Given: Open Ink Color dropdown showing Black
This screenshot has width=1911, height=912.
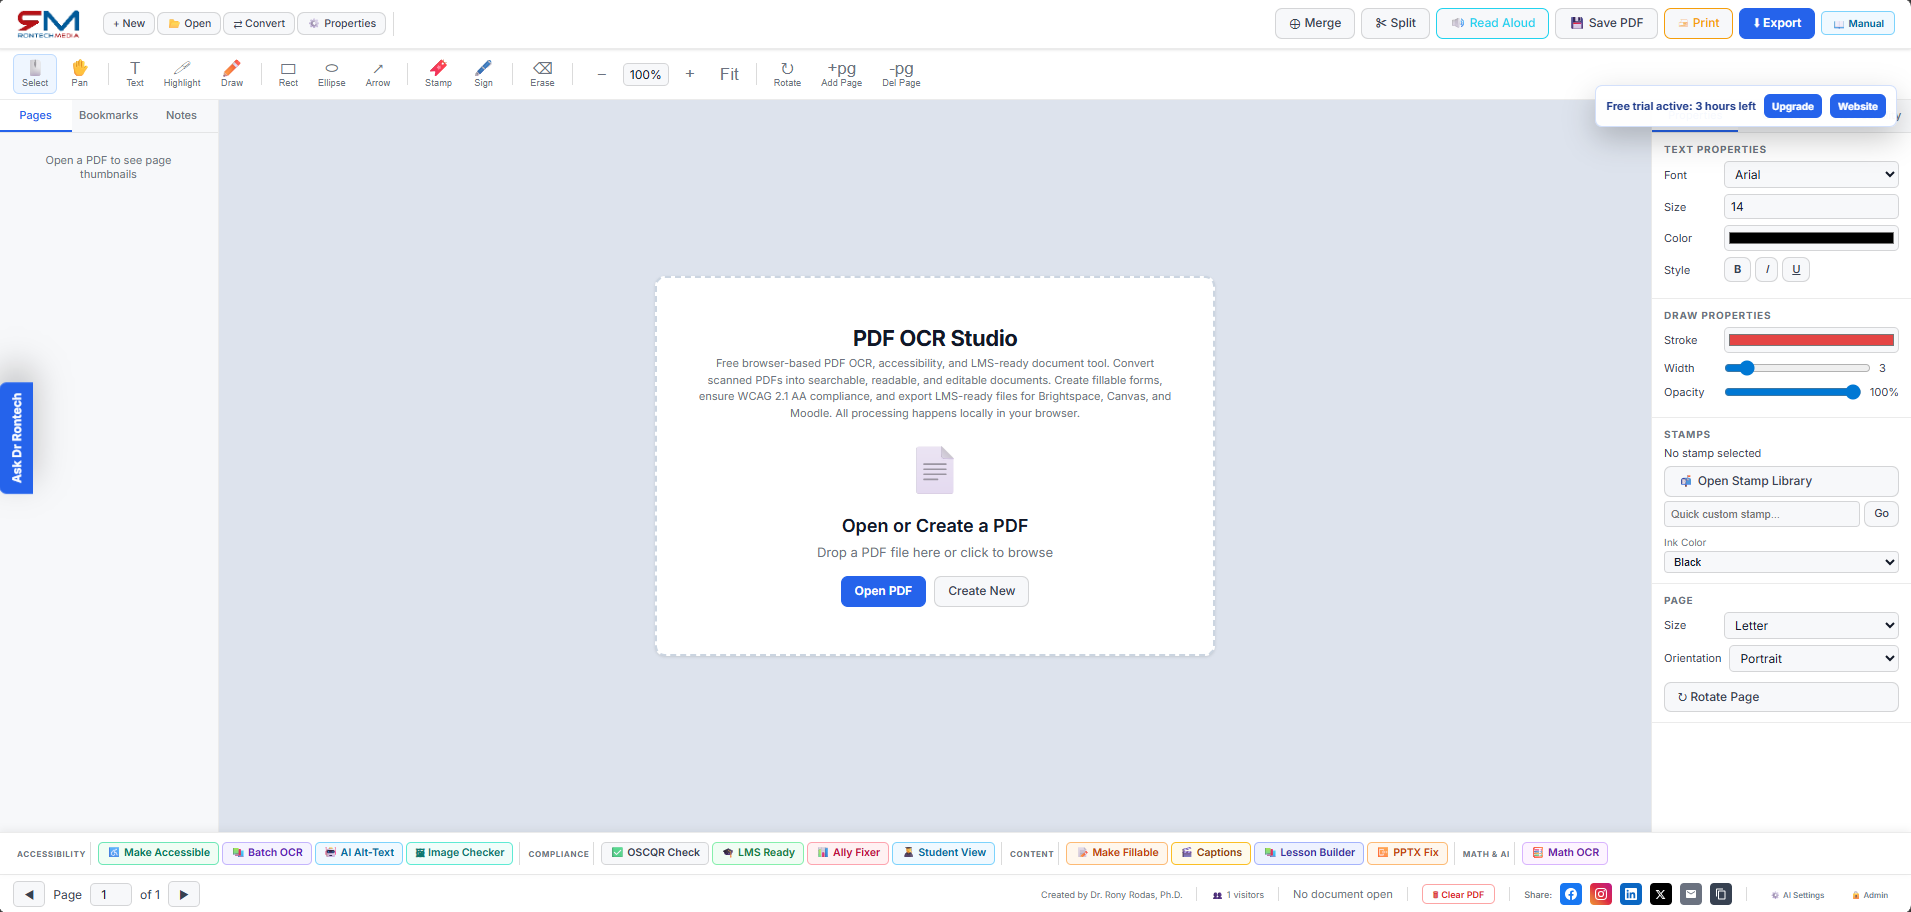Looking at the screenshot, I should pyautogui.click(x=1781, y=562).
